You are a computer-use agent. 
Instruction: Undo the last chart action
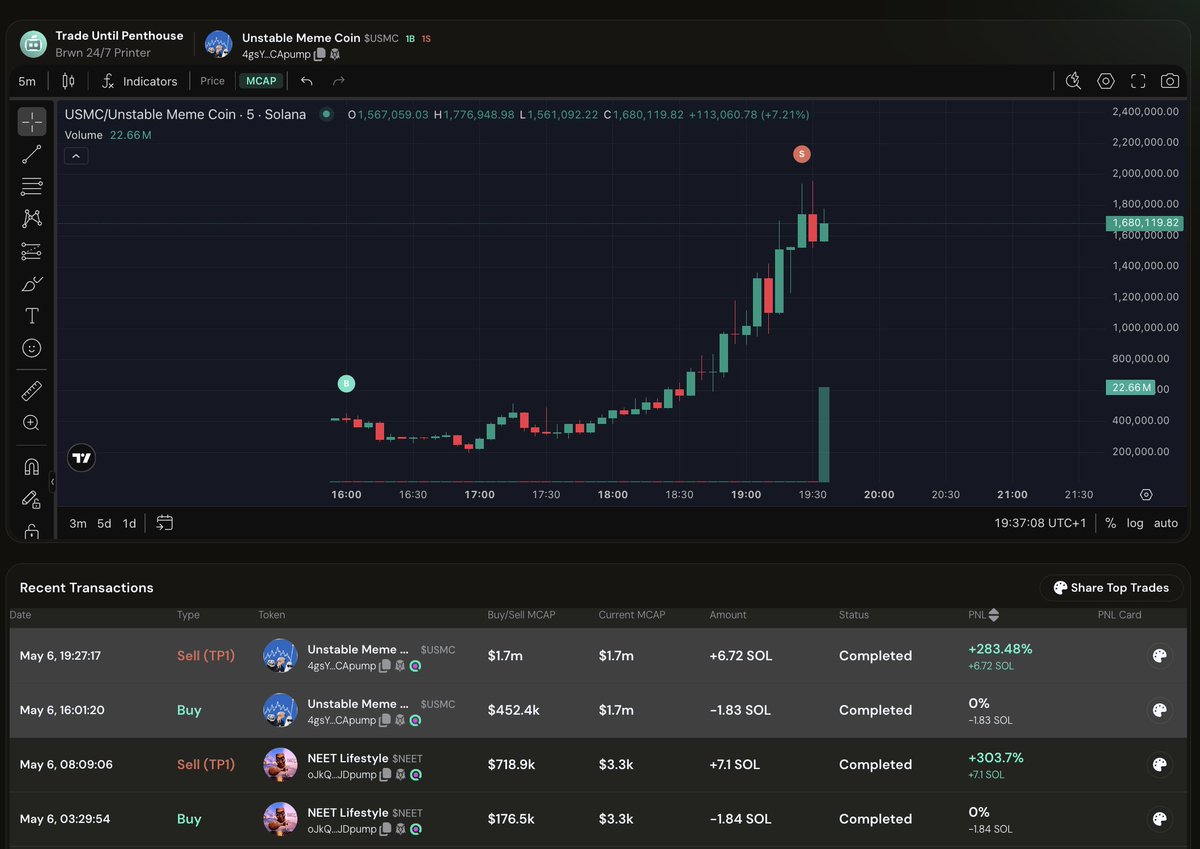307,81
